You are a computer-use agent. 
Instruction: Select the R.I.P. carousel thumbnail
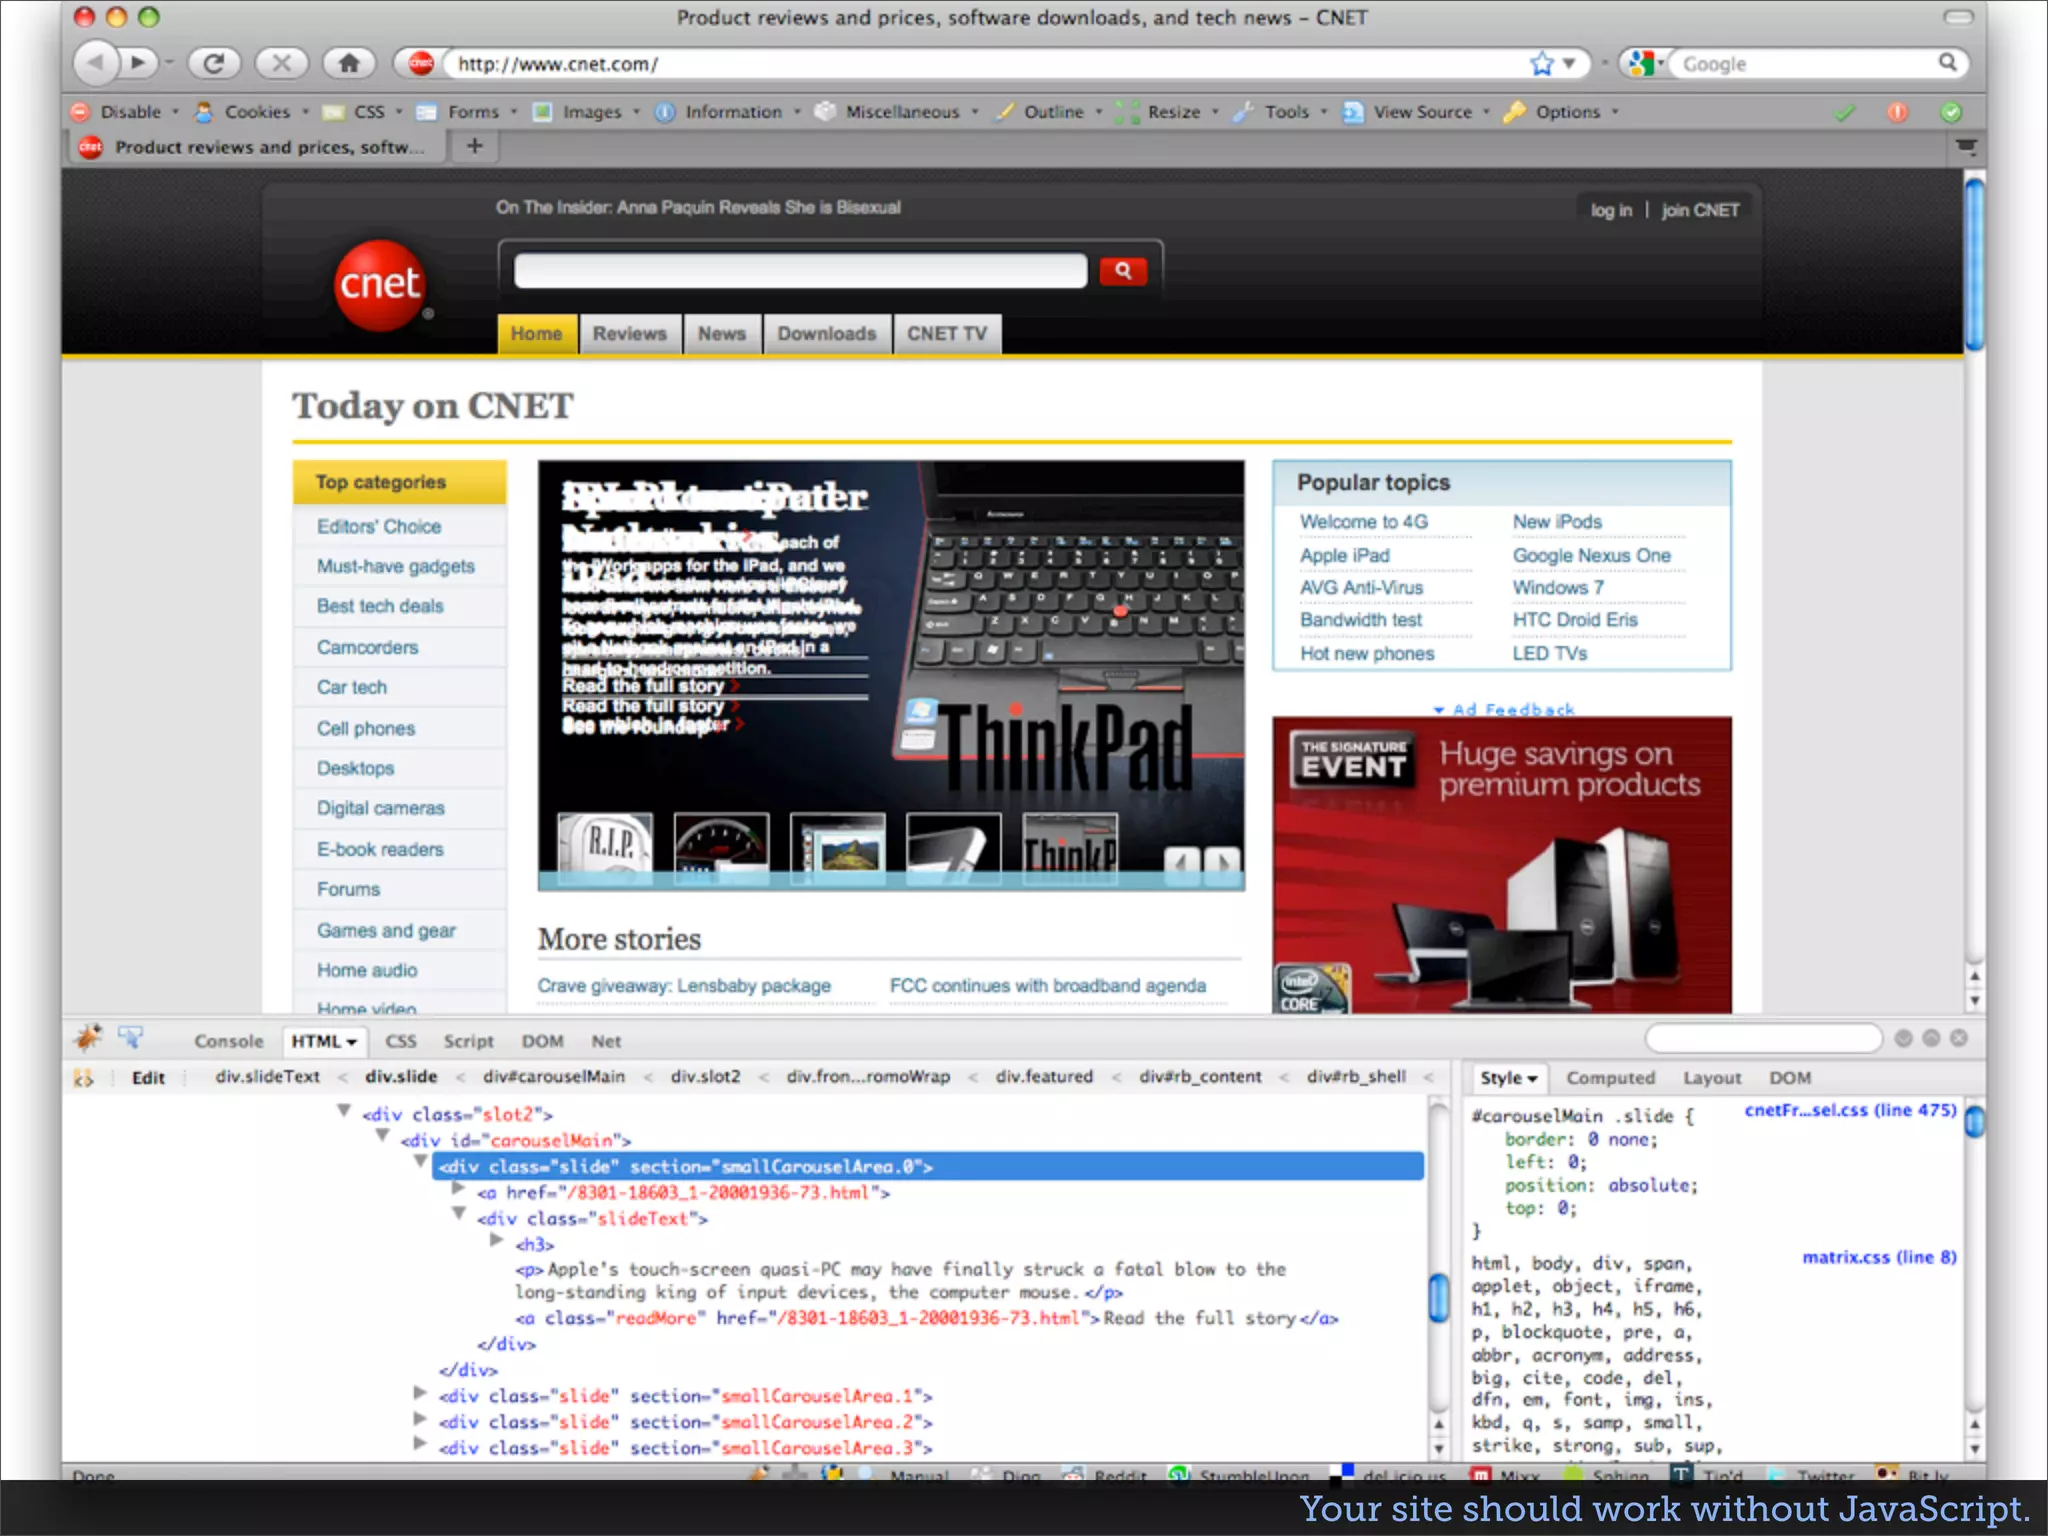(606, 847)
